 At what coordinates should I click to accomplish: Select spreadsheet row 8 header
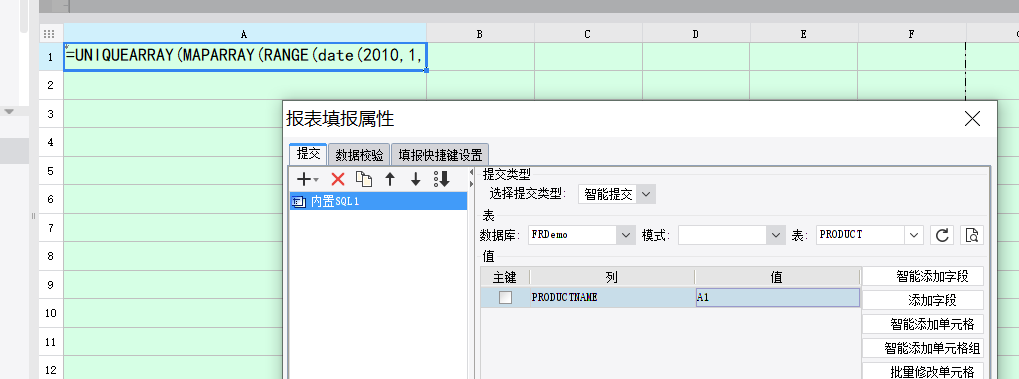[51, 256]
